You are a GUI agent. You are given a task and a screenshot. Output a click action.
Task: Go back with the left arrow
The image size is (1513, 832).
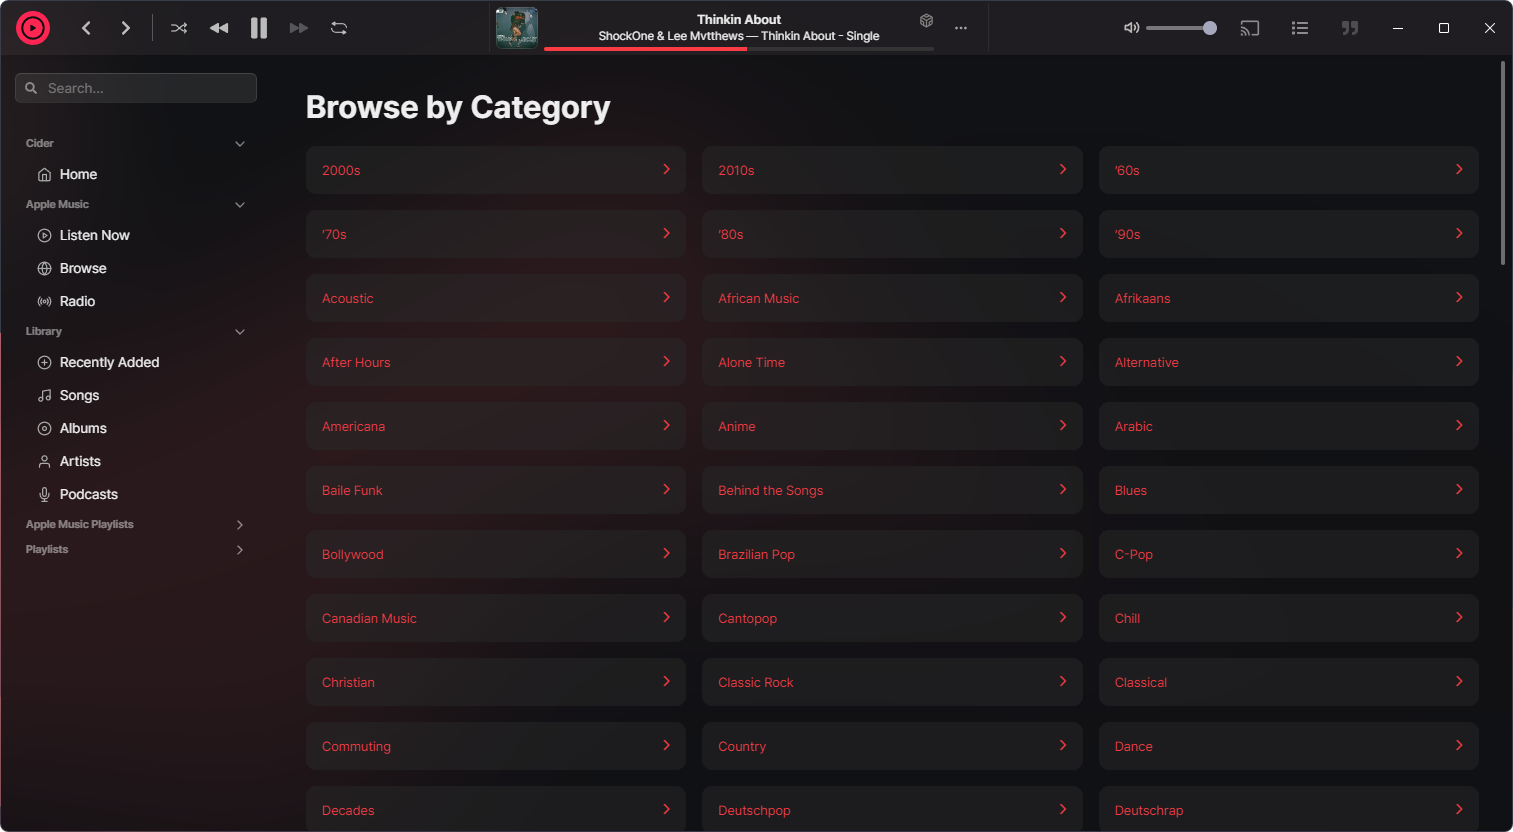87,28
